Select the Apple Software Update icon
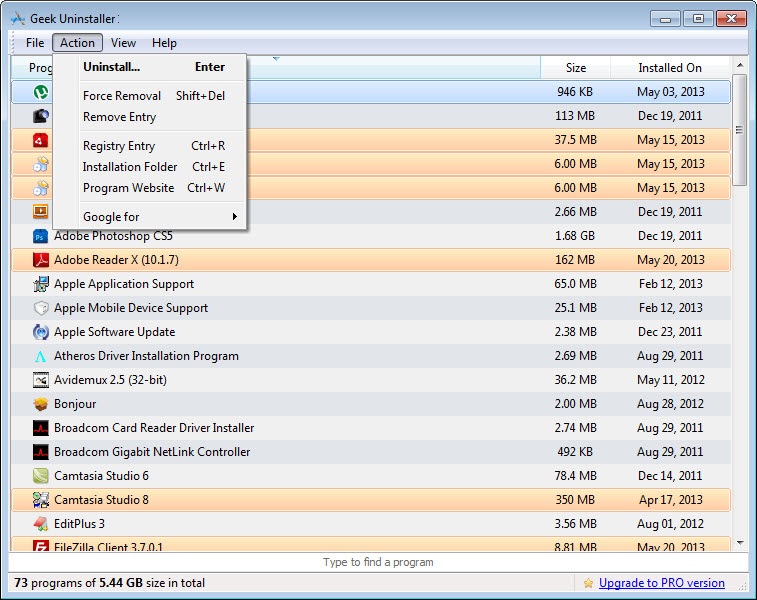757x600 pixels. point(40,332)
